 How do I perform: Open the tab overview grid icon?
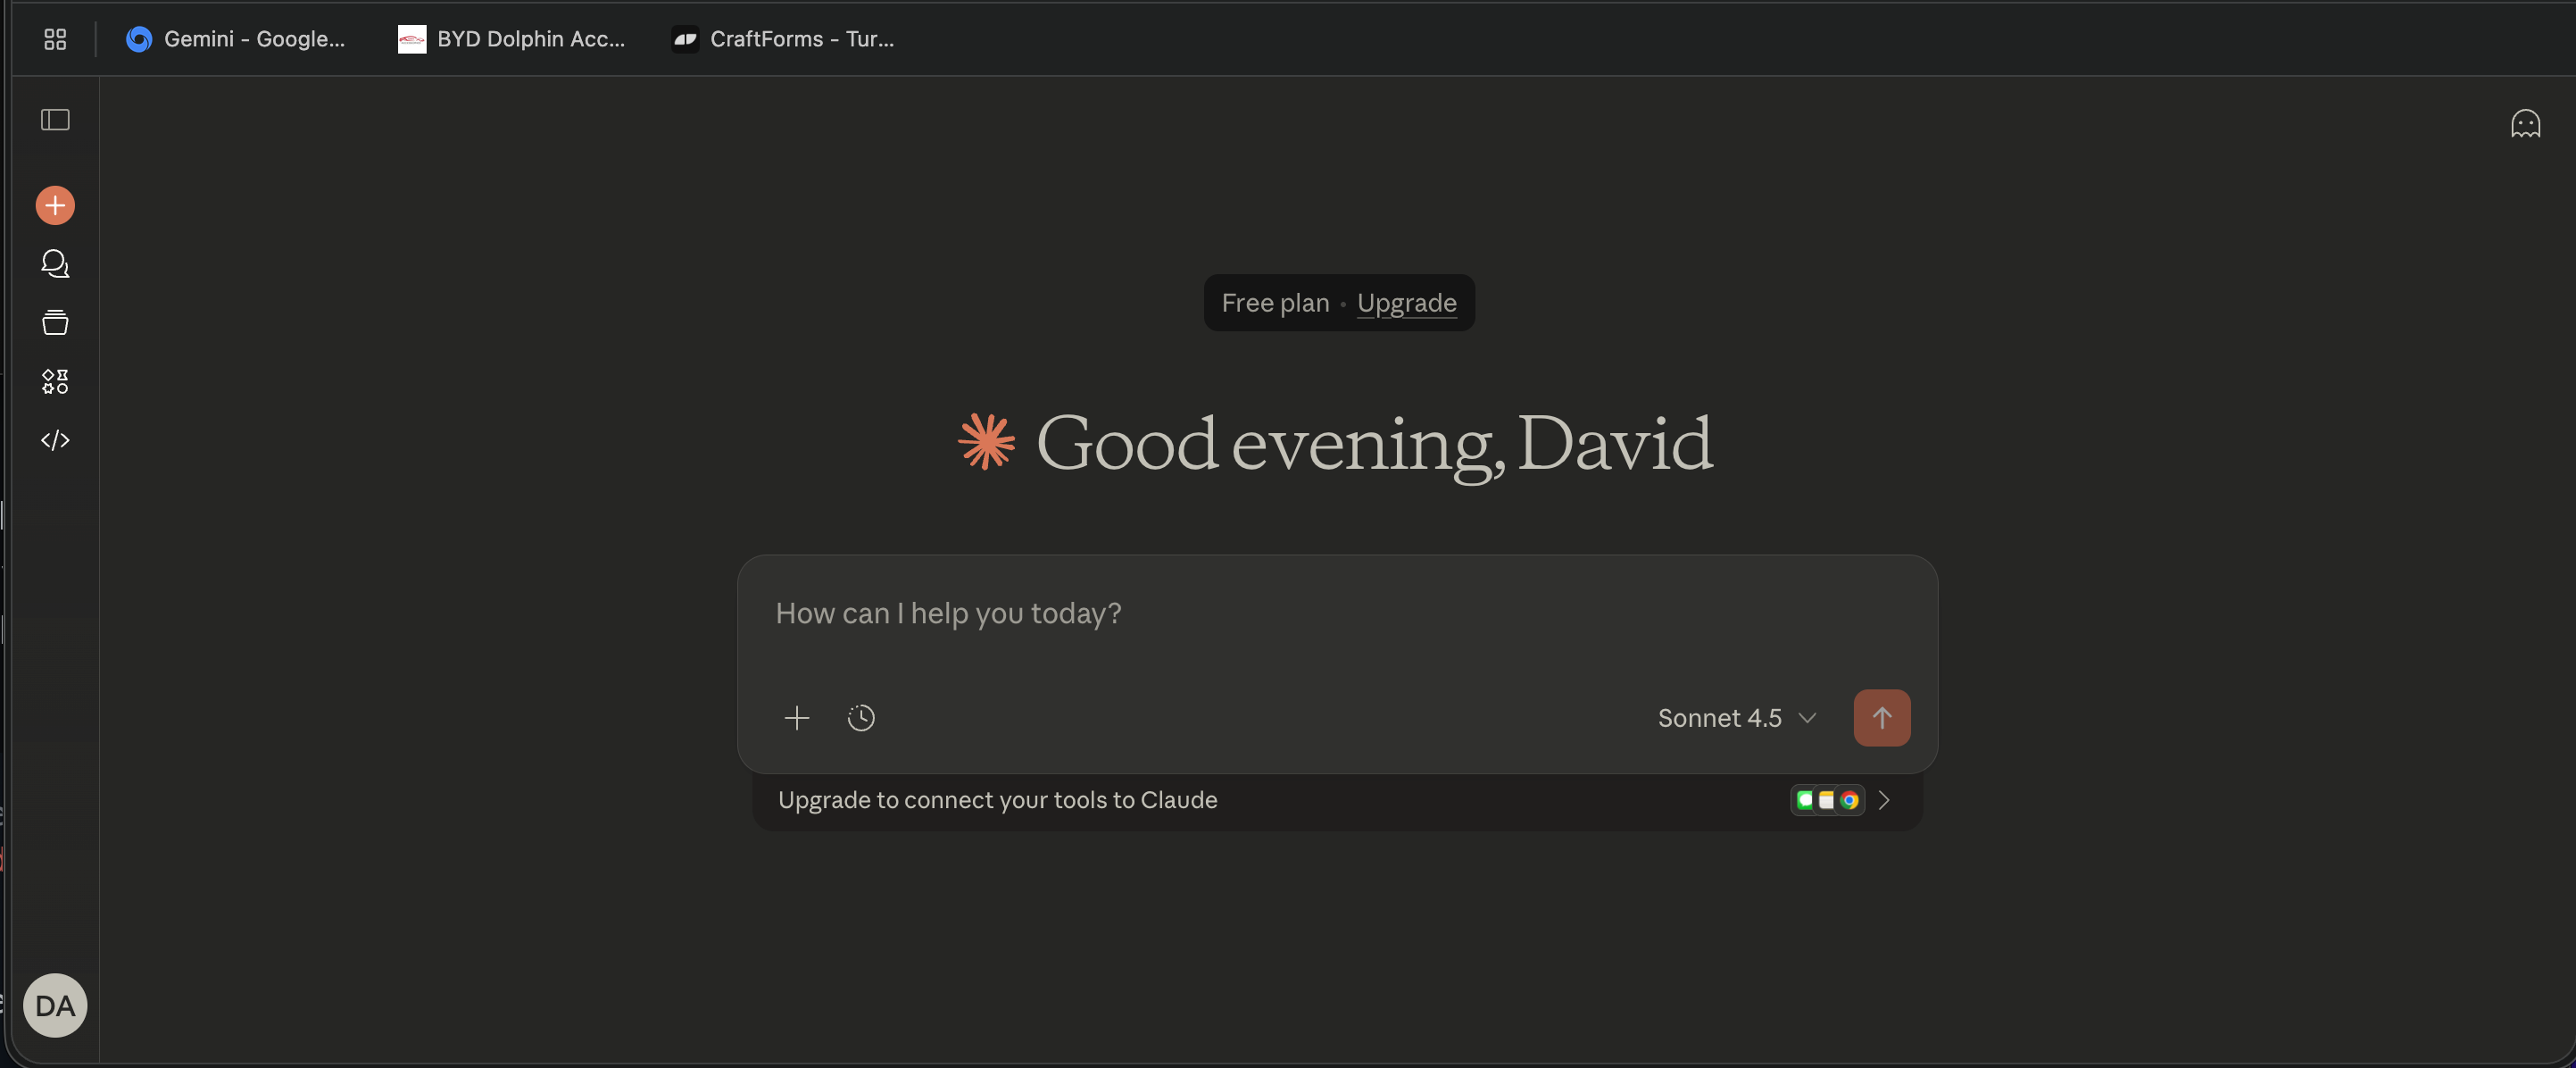pos(55,39)
